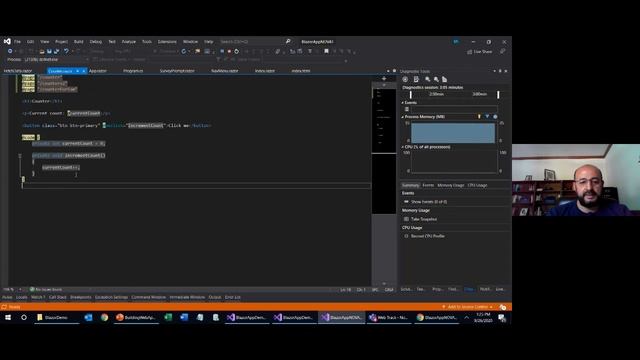
Task: Close the active Counter.razor tab
Action: 84,71
